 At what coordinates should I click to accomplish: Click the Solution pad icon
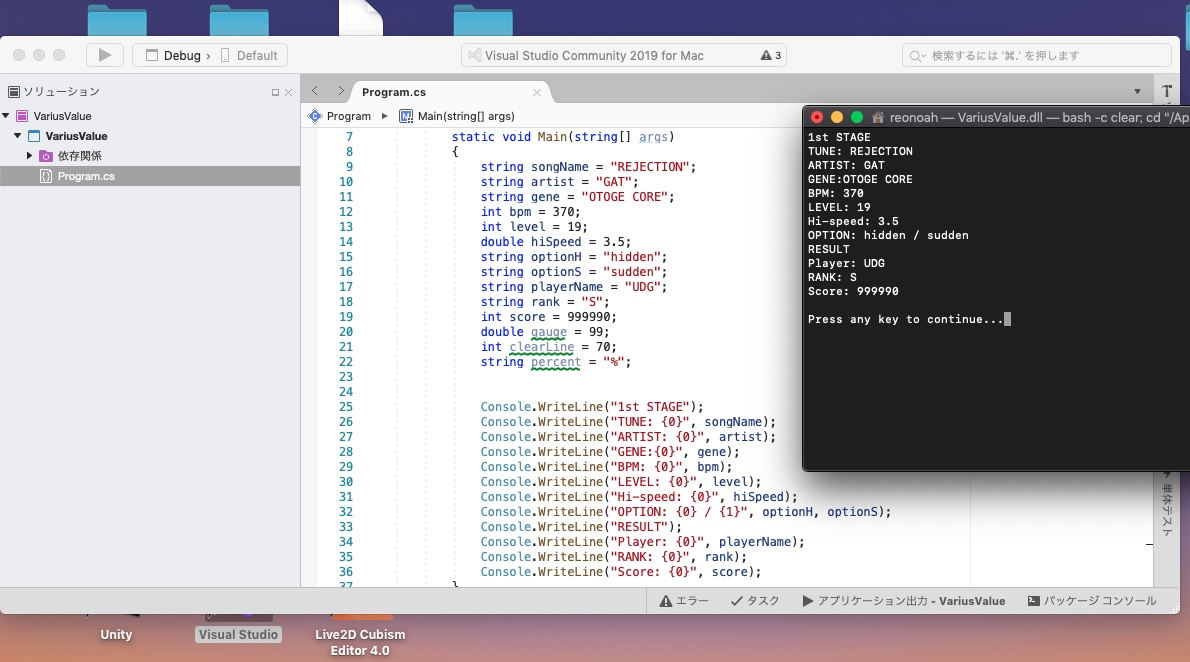point(14,92)
